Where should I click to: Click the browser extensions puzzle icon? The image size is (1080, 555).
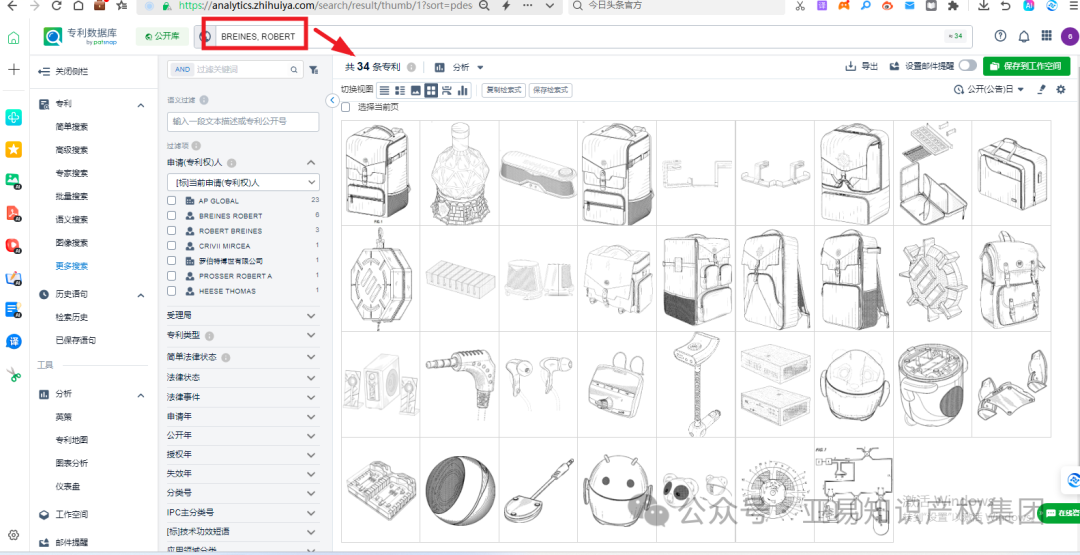click(953, 6)
